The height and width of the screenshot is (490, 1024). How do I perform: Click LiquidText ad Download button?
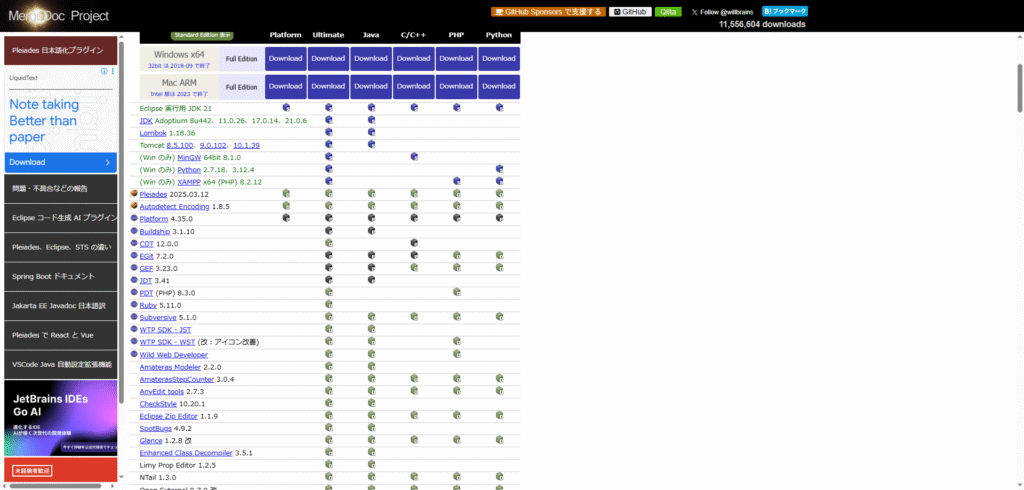click(61, 162)
